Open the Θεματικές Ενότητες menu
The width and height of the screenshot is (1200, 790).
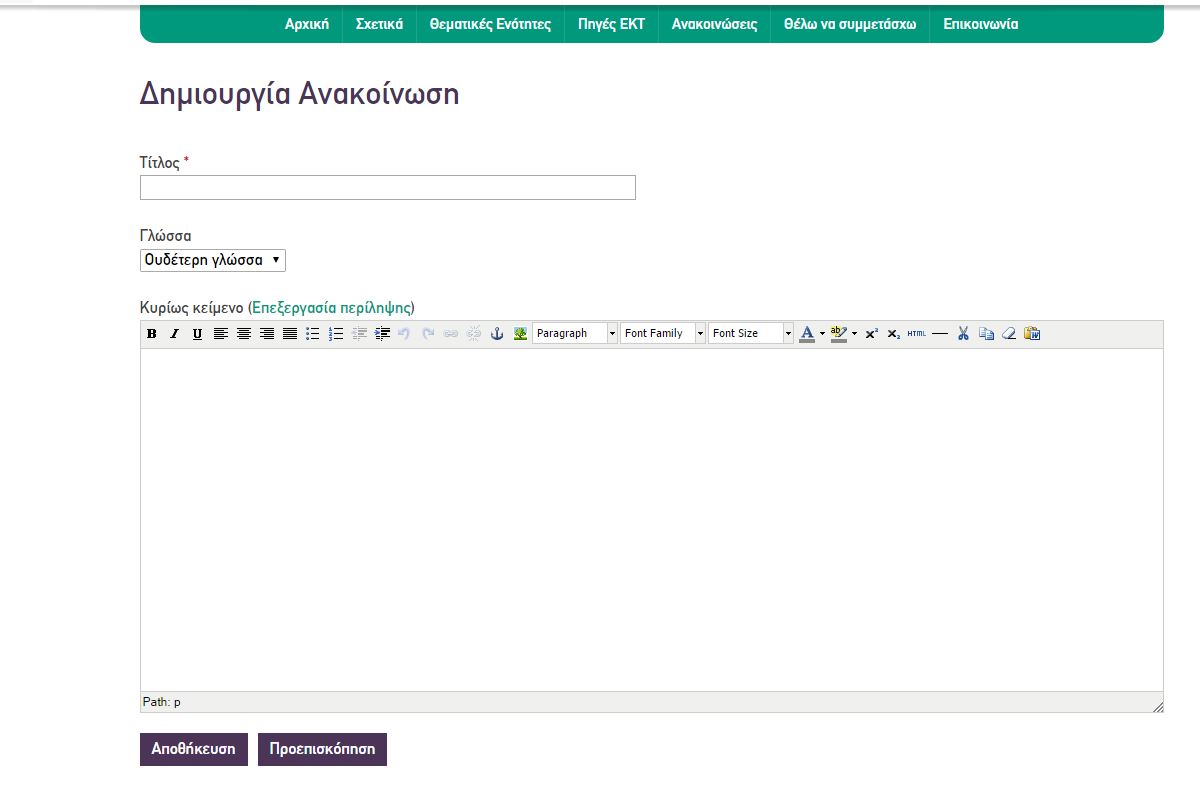tap(490, 25)
